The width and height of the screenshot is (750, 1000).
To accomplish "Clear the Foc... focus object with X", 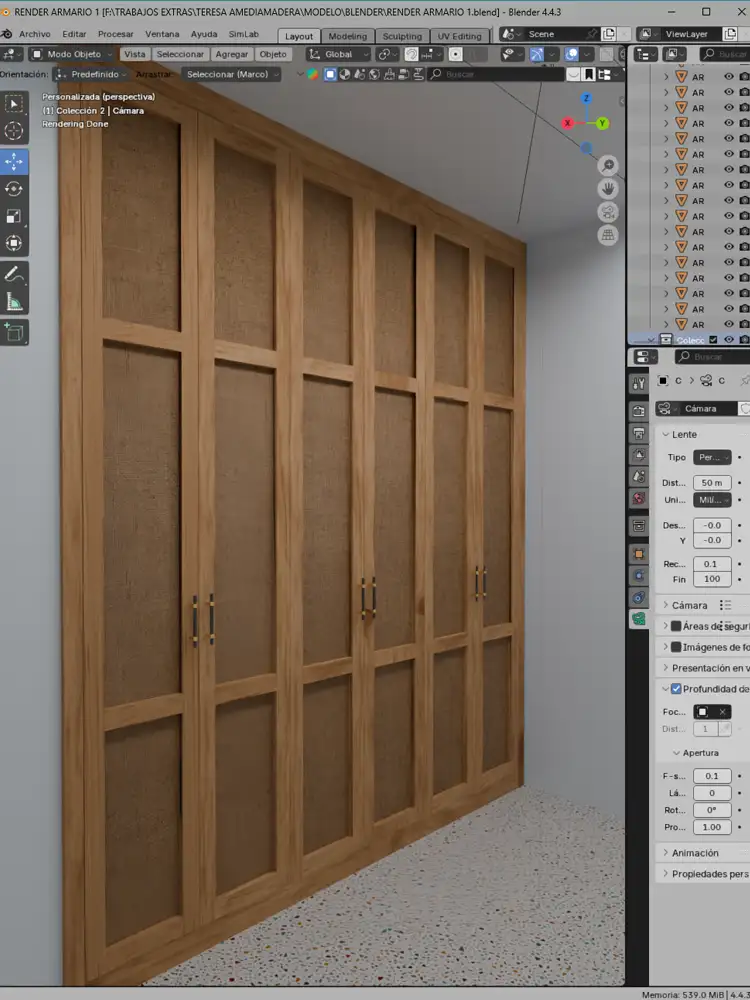I will [722, 712].
